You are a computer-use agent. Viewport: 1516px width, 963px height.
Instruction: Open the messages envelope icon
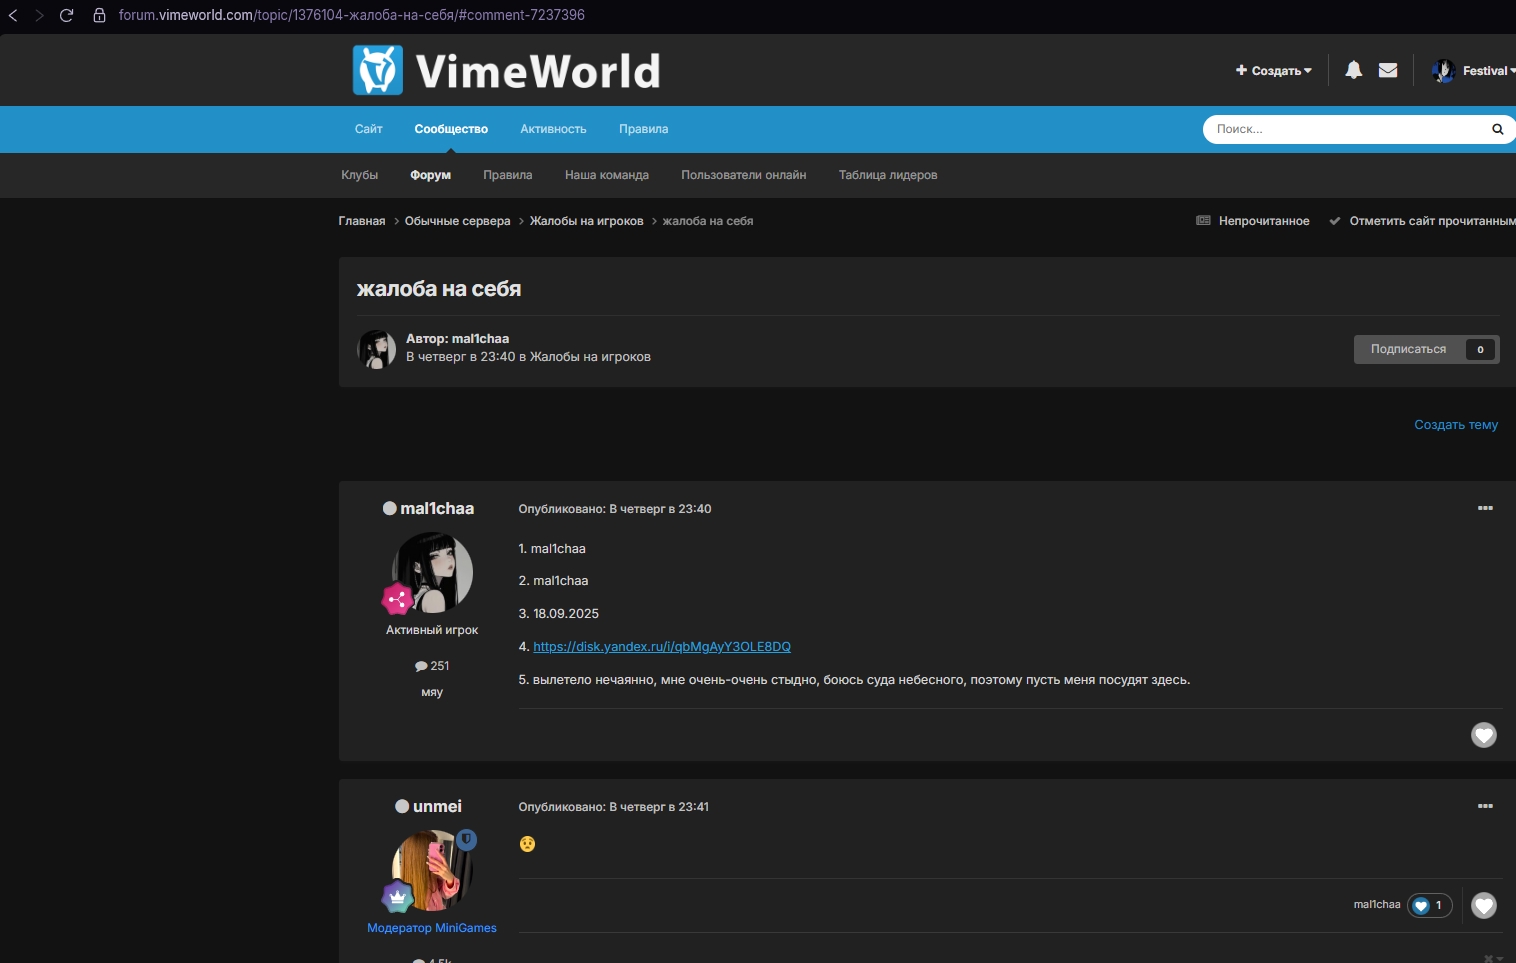pyautogui.click(x=1388, y=70)
